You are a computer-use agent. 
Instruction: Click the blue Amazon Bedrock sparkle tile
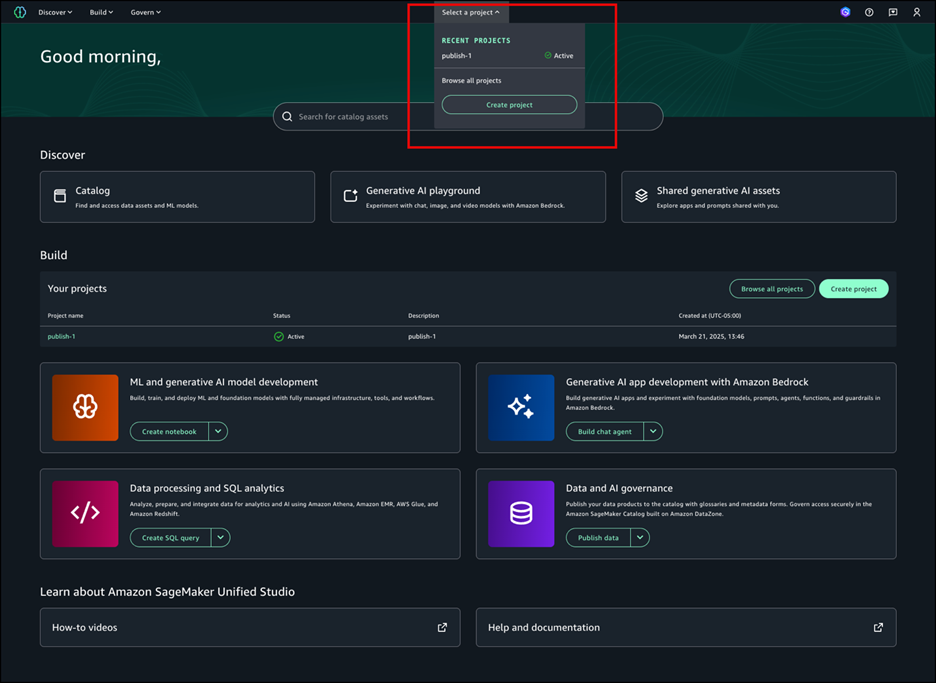click(x=521, y=408)
